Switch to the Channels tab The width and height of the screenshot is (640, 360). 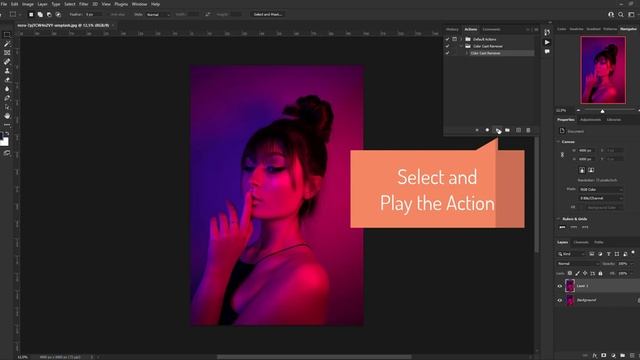[x=581, y=242]
